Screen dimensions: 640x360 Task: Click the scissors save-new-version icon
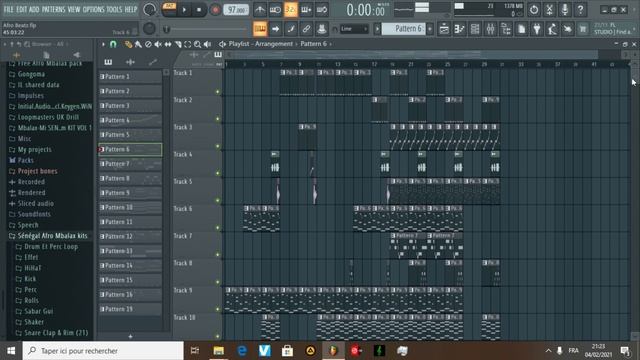pos(549,9)
